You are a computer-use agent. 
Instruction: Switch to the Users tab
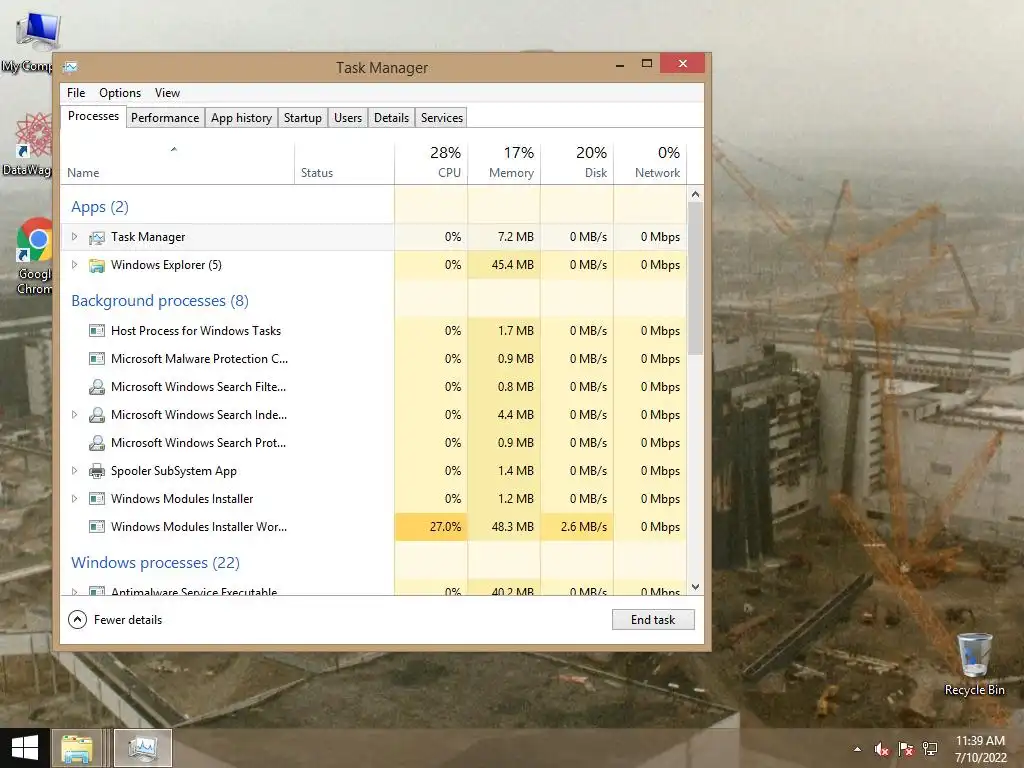point(347,118)
